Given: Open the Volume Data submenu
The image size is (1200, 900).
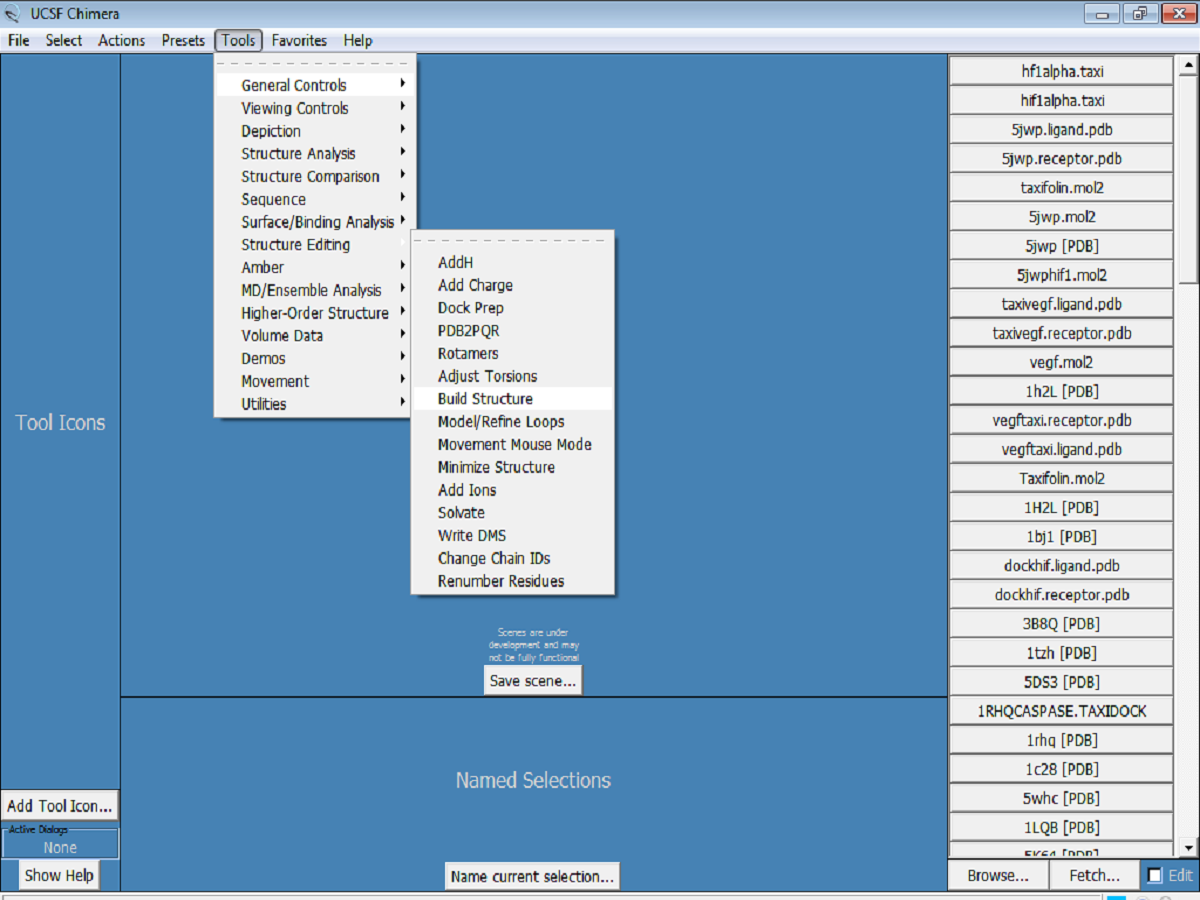Looking at the screenshot, I should [315, 335].
